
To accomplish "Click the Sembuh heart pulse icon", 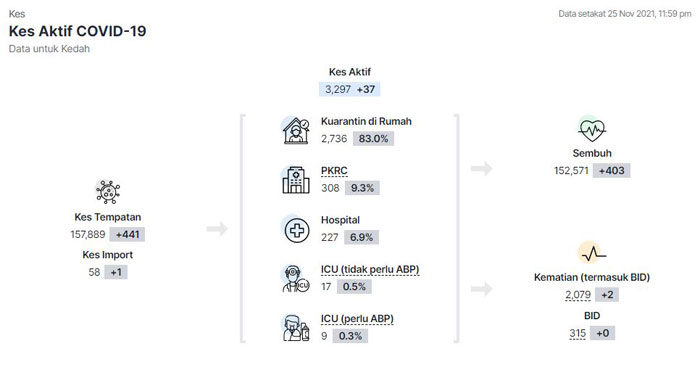I will tap(592, 130).
